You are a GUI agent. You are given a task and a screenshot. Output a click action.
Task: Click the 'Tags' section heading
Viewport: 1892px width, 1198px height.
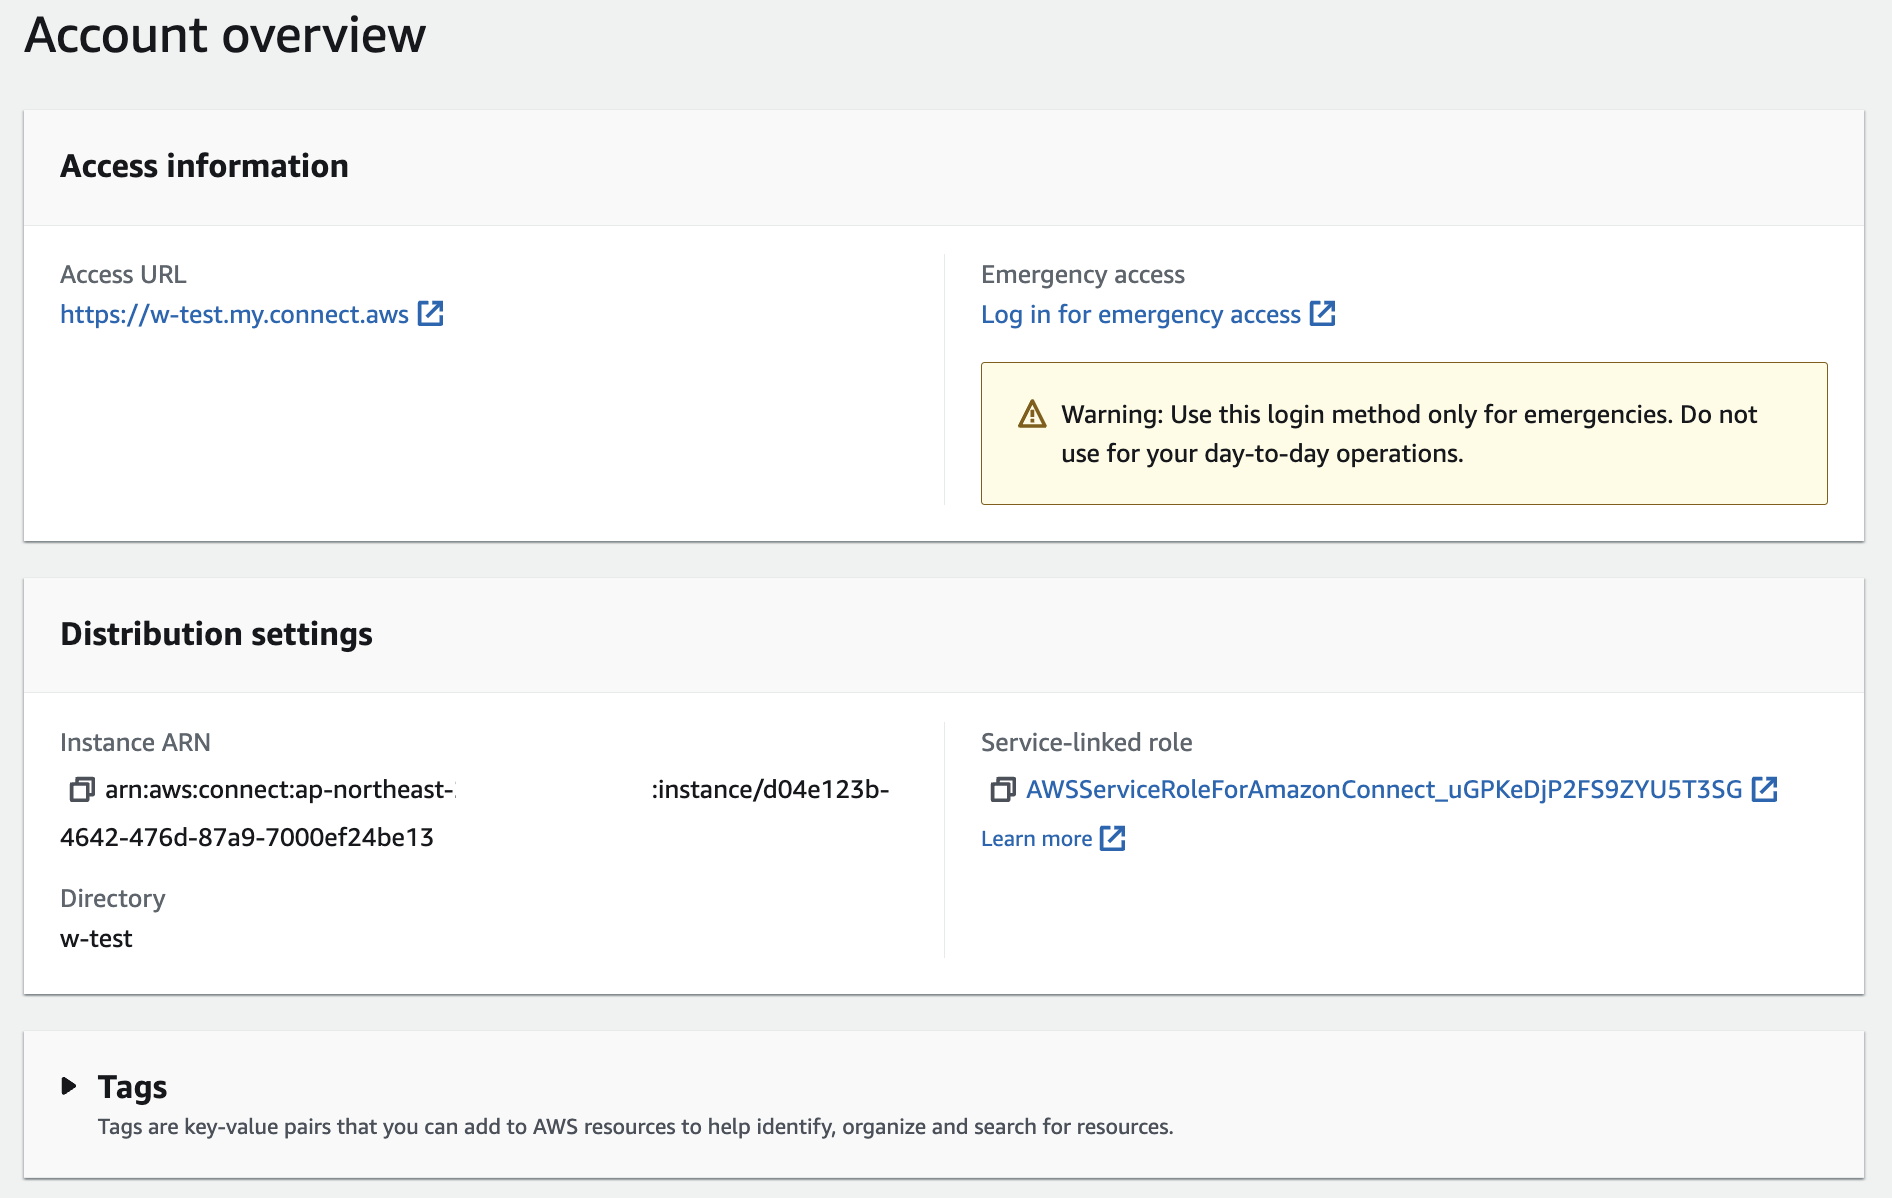132,1087
